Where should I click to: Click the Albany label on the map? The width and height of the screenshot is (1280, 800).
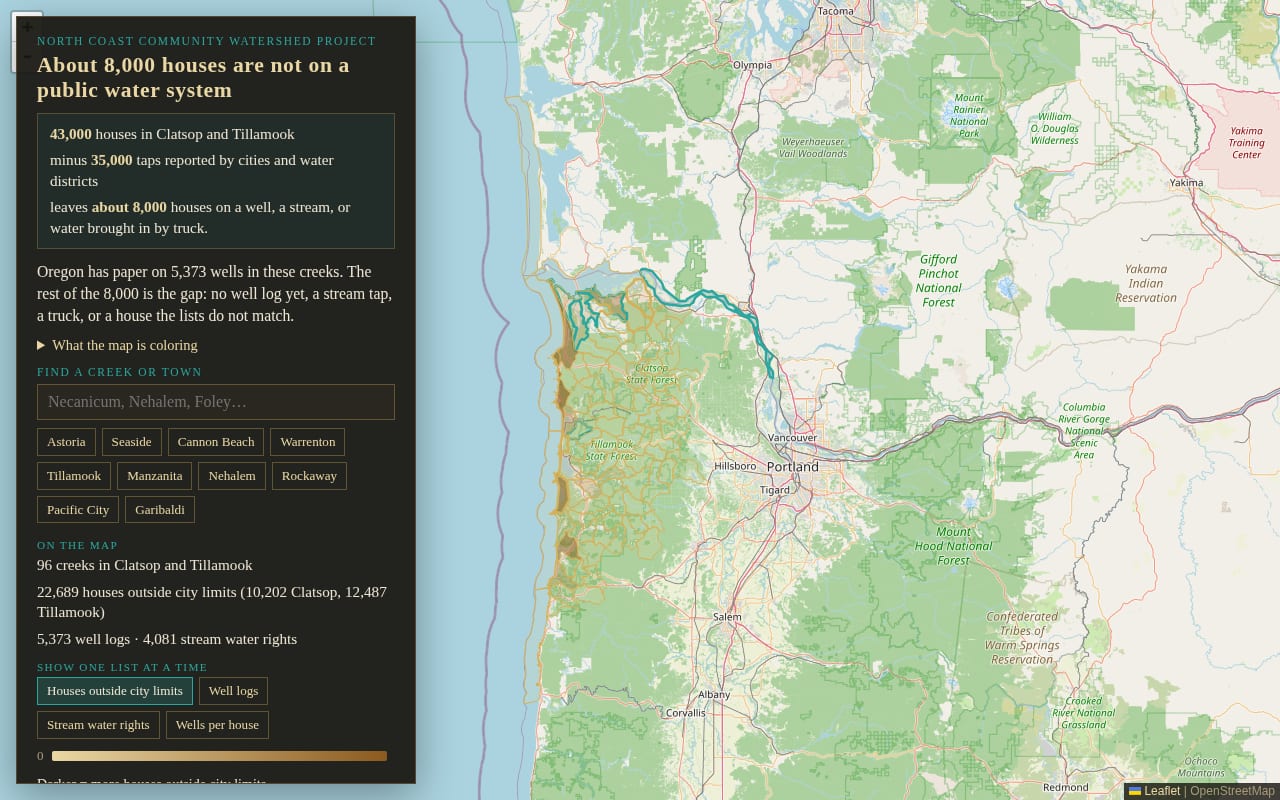coord(714,694)
